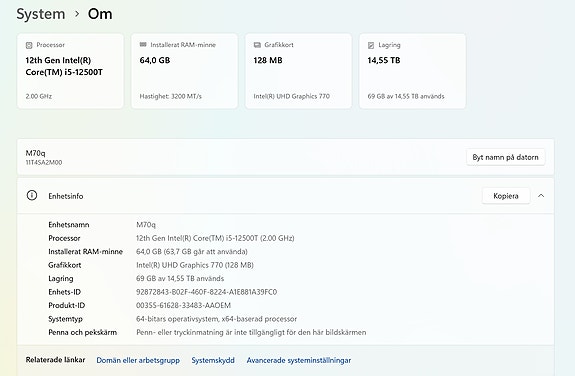Click 12th Gen Intel Core i5-12500T card title
The height and width of the screenshot is (376, 575).
[64, 66]
